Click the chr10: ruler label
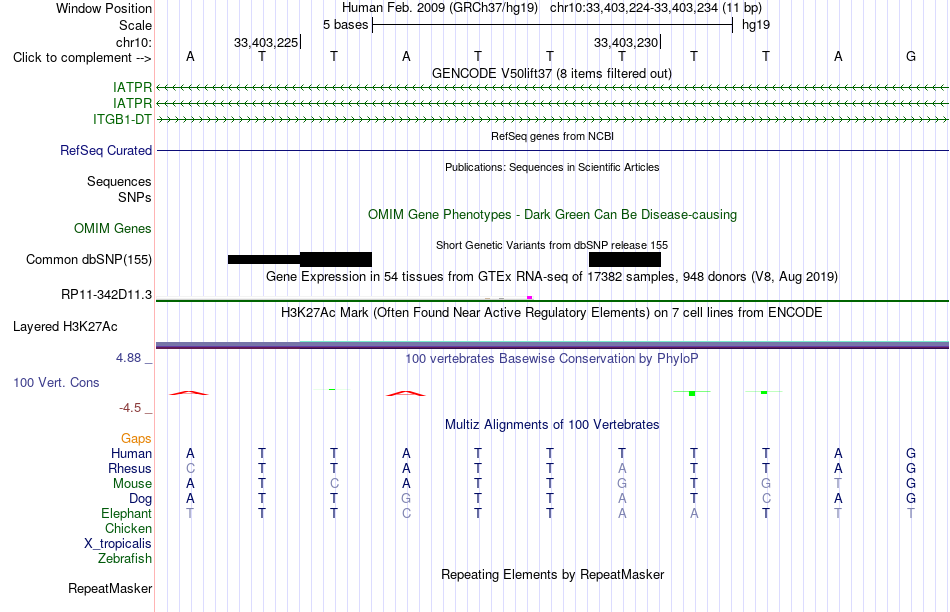 [x=133, y=42]
